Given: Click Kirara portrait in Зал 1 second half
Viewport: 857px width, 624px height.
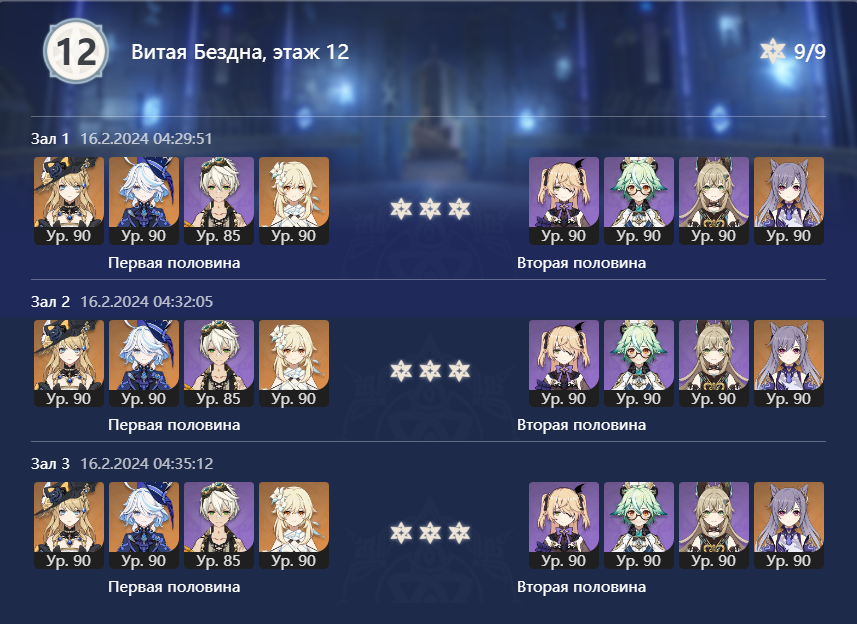Looking at the screenshot, I should pyautogui.click(x=714, y=201).
